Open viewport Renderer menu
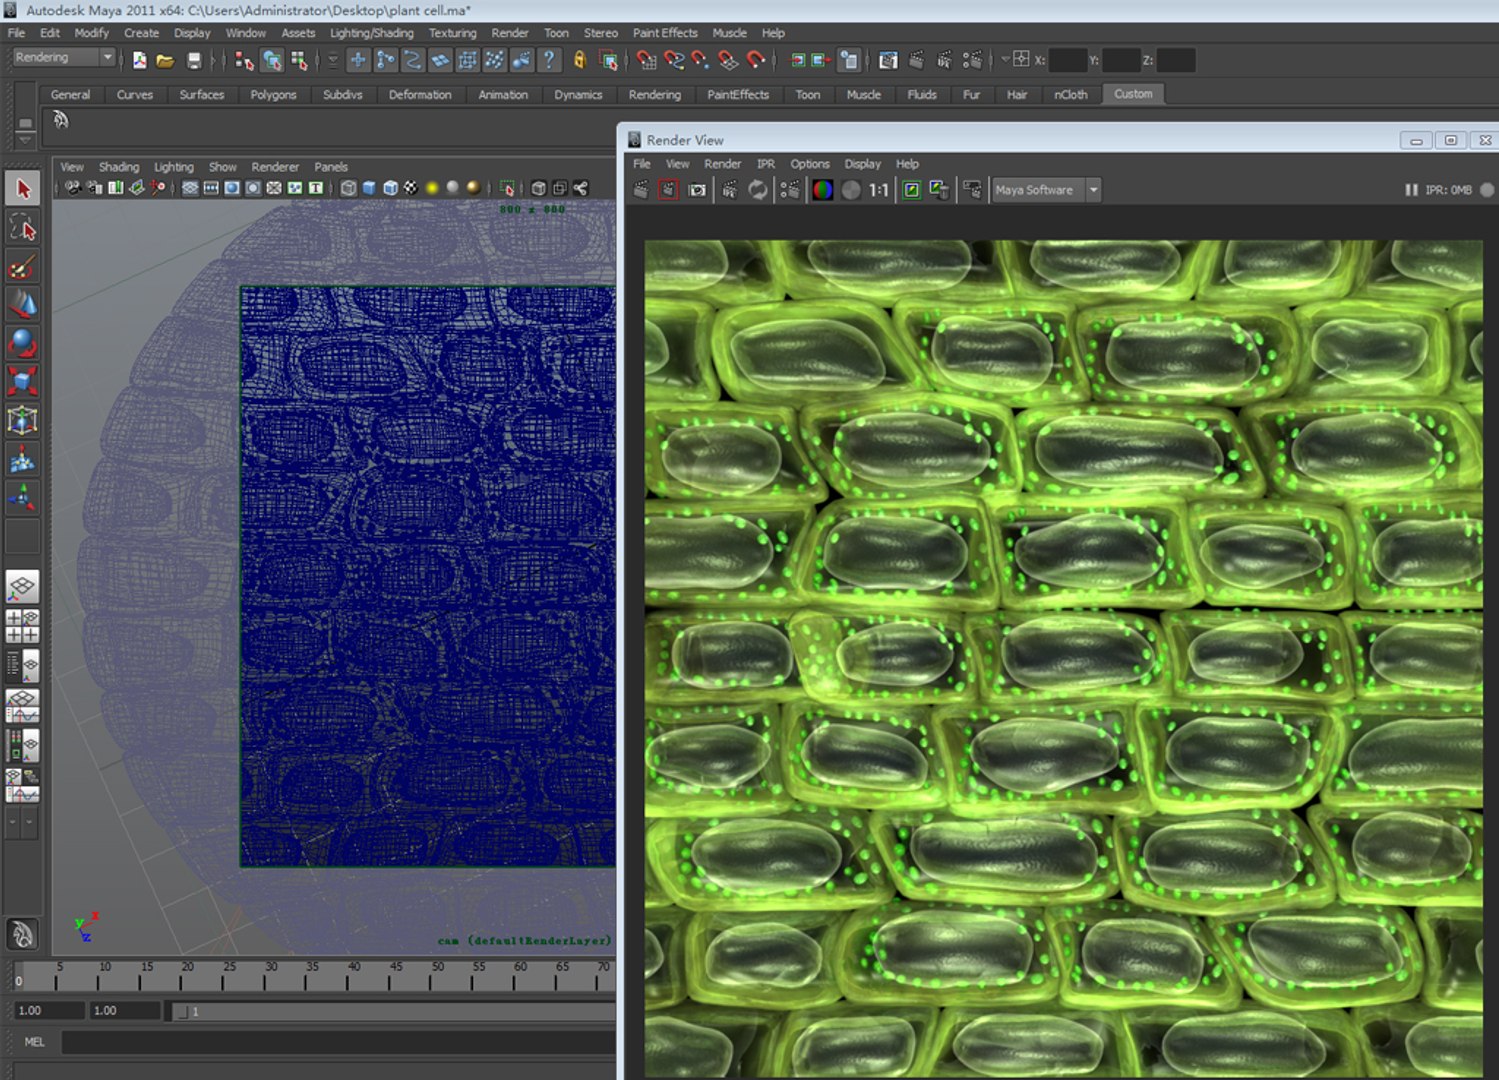This screenshot has height=1080, width=1499. [275, 167]
